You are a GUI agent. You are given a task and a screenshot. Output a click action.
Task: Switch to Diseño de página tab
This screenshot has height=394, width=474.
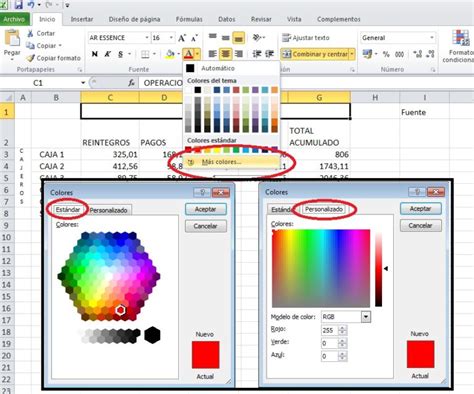[x=134, y=19]
